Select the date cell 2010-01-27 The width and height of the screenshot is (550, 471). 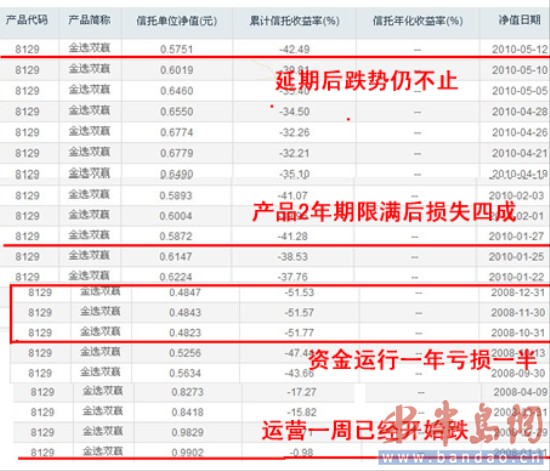[x=516, y=236]
